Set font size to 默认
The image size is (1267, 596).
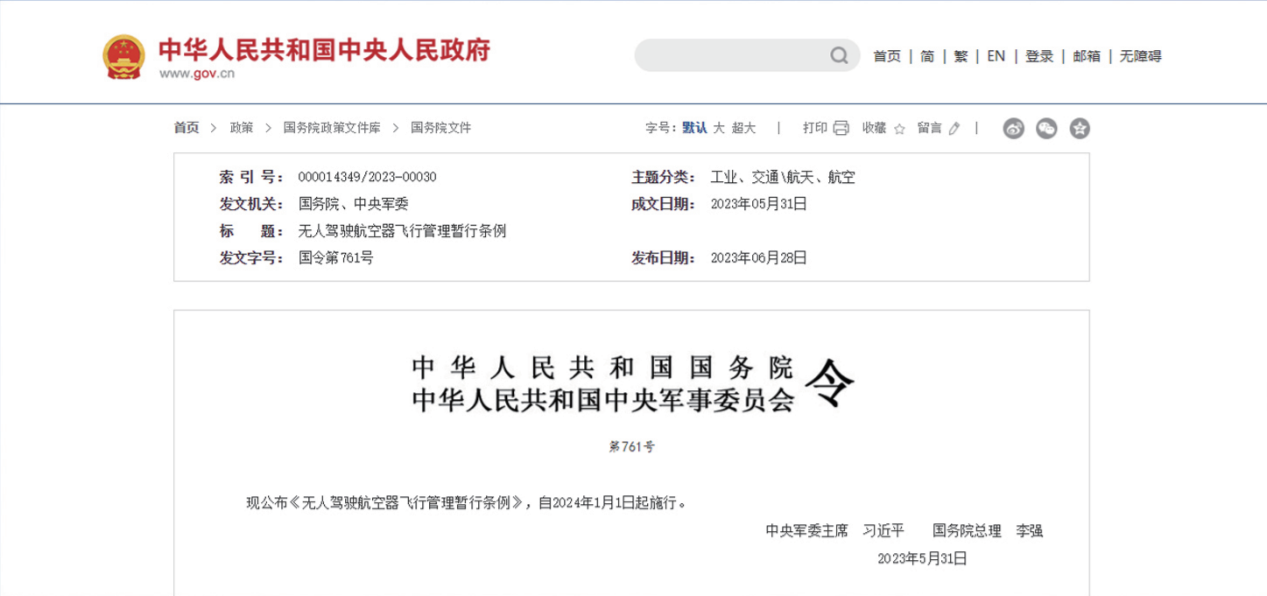click(694, 128)
